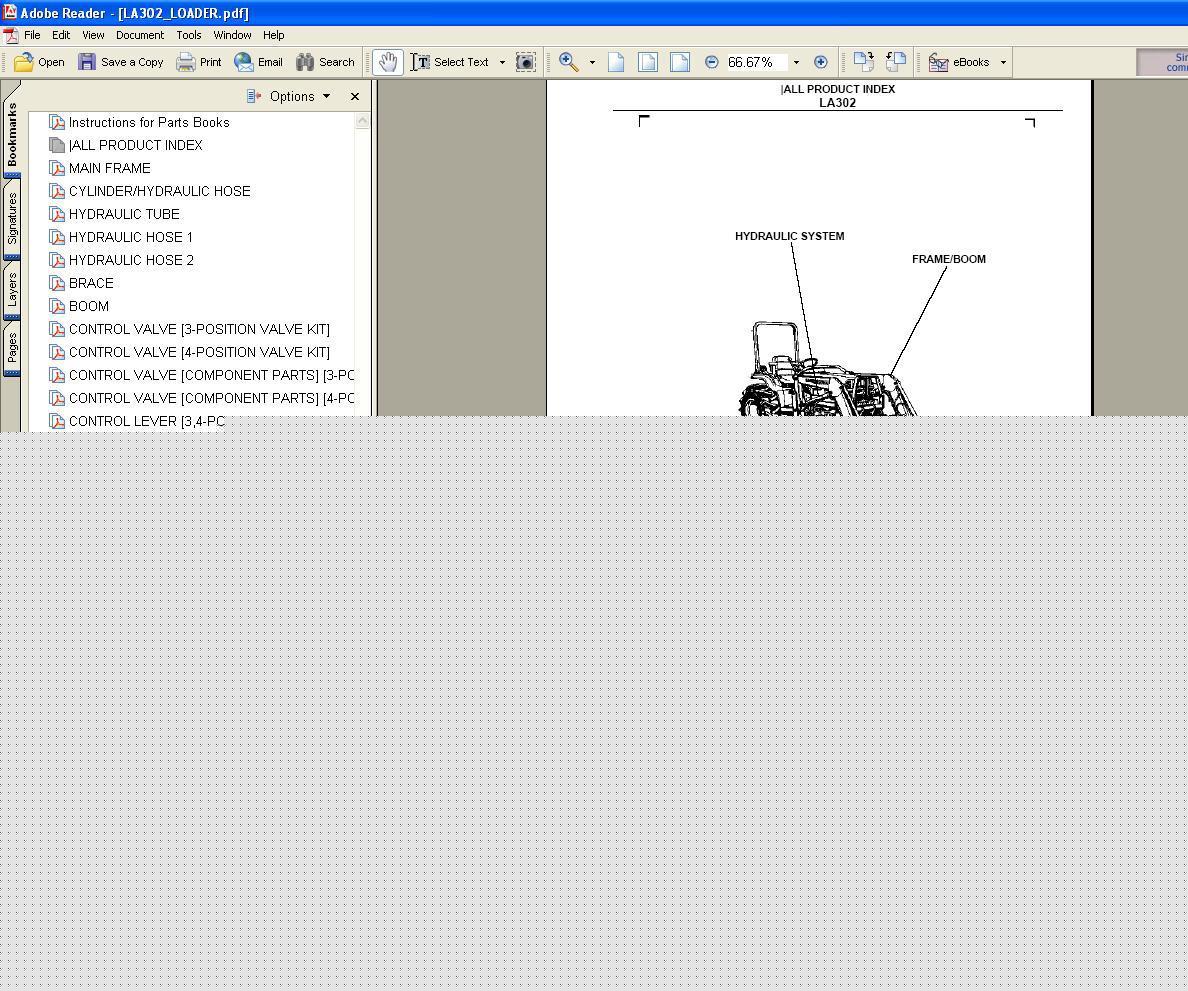Image resolution: width=1188 pixels, height=991 pixels.
Task: Open the Help menu
Action: point(274,35)
